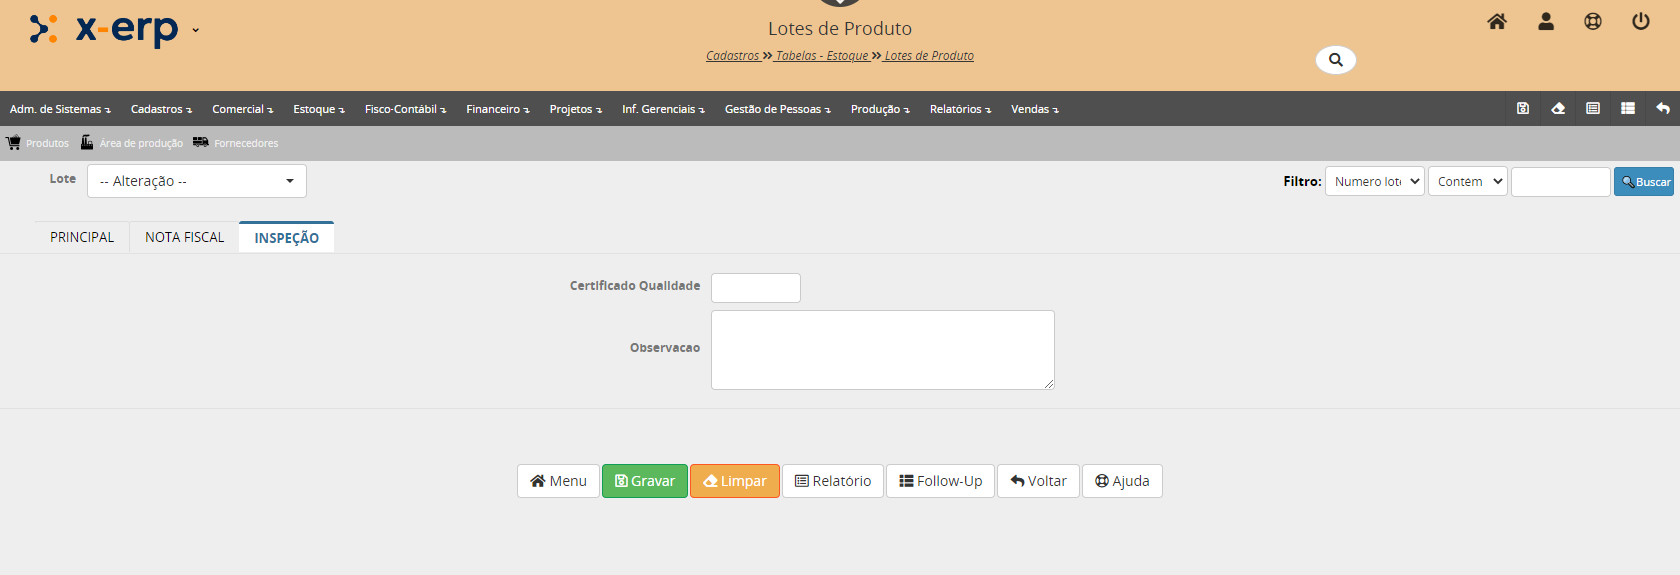
Task: Expand the Lote Alteração dropdown
Action: [x=197, y=181]
